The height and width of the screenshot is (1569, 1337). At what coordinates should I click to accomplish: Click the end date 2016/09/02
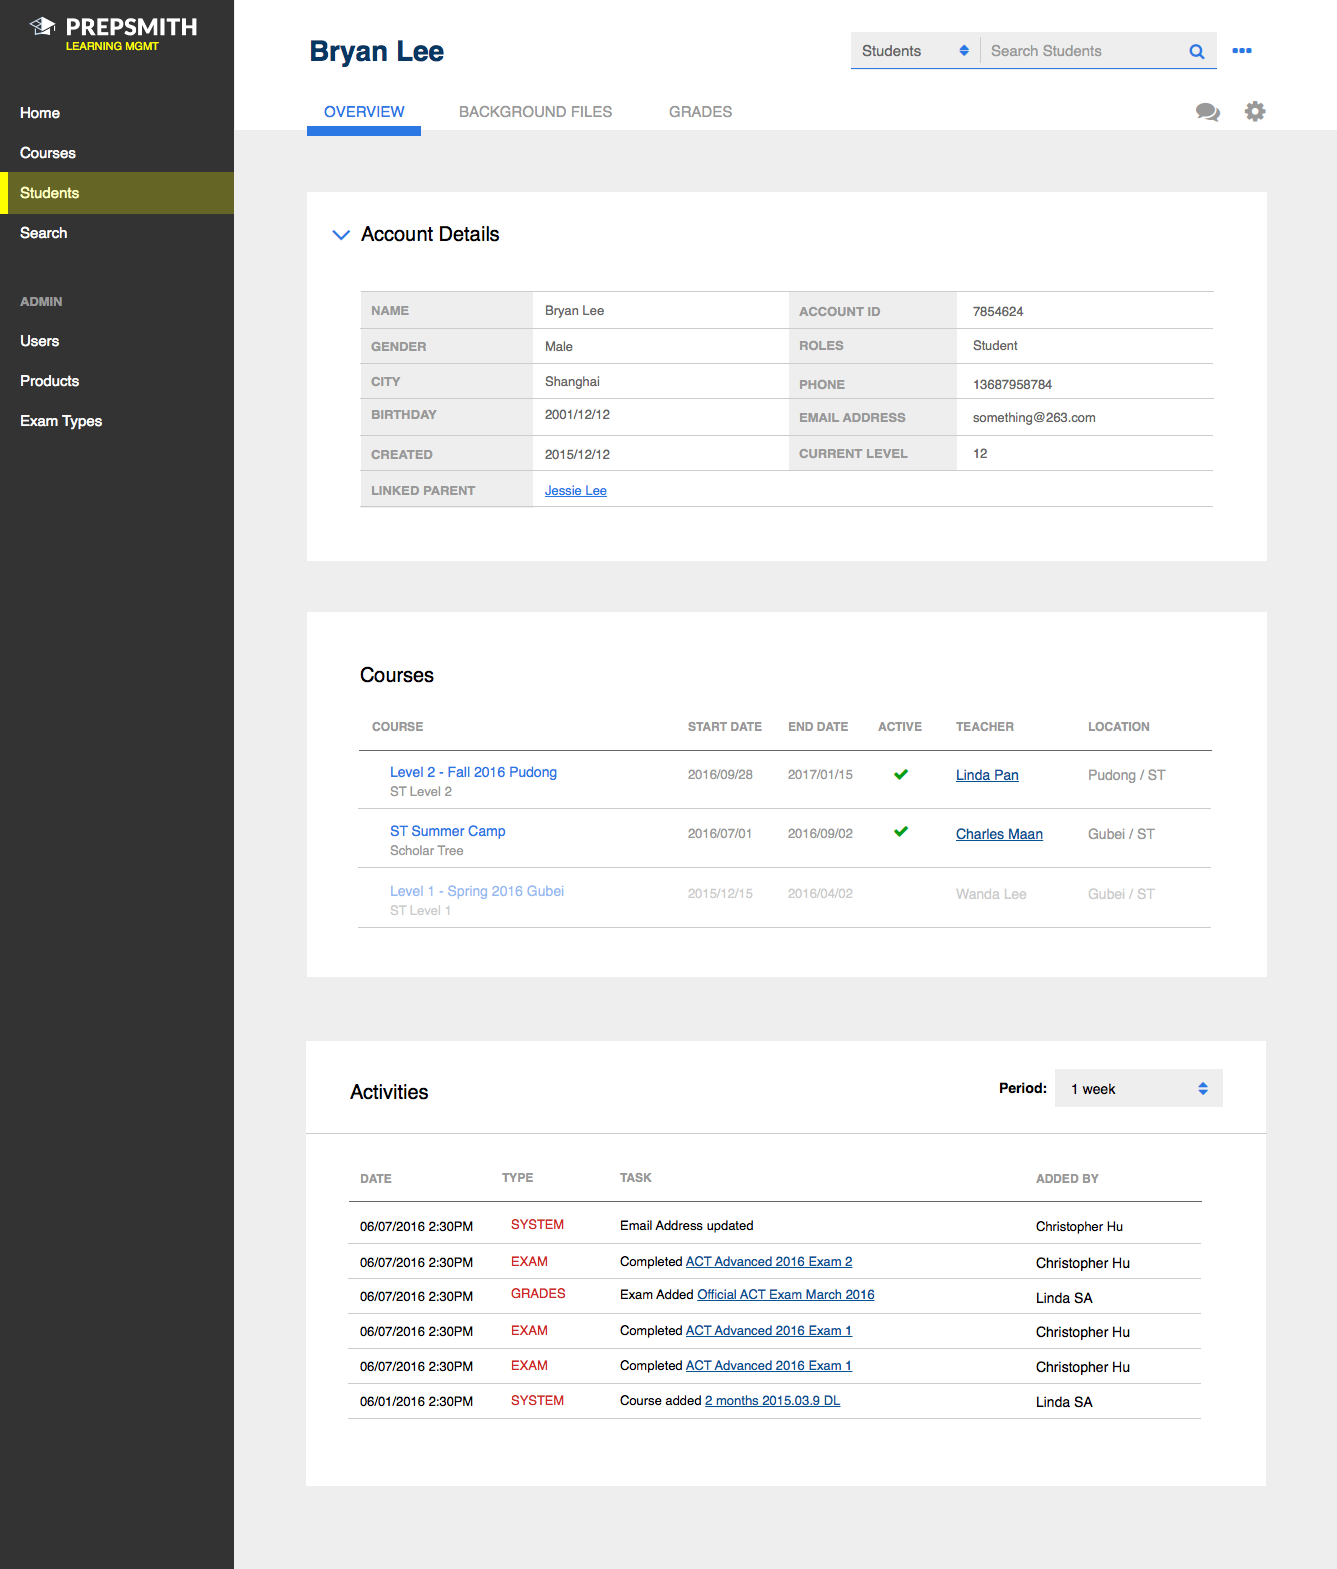pos(820,833)
